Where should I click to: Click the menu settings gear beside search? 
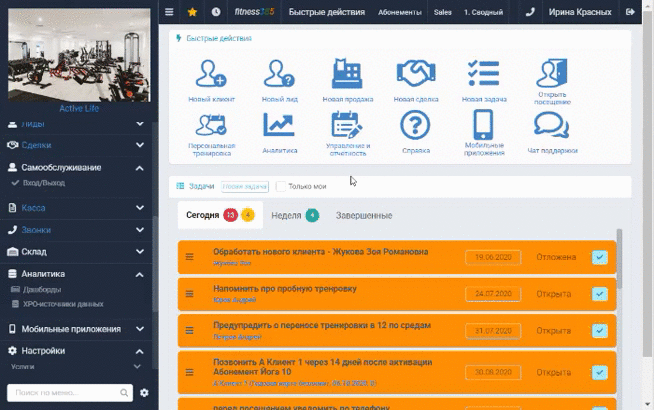pos(144,392)
